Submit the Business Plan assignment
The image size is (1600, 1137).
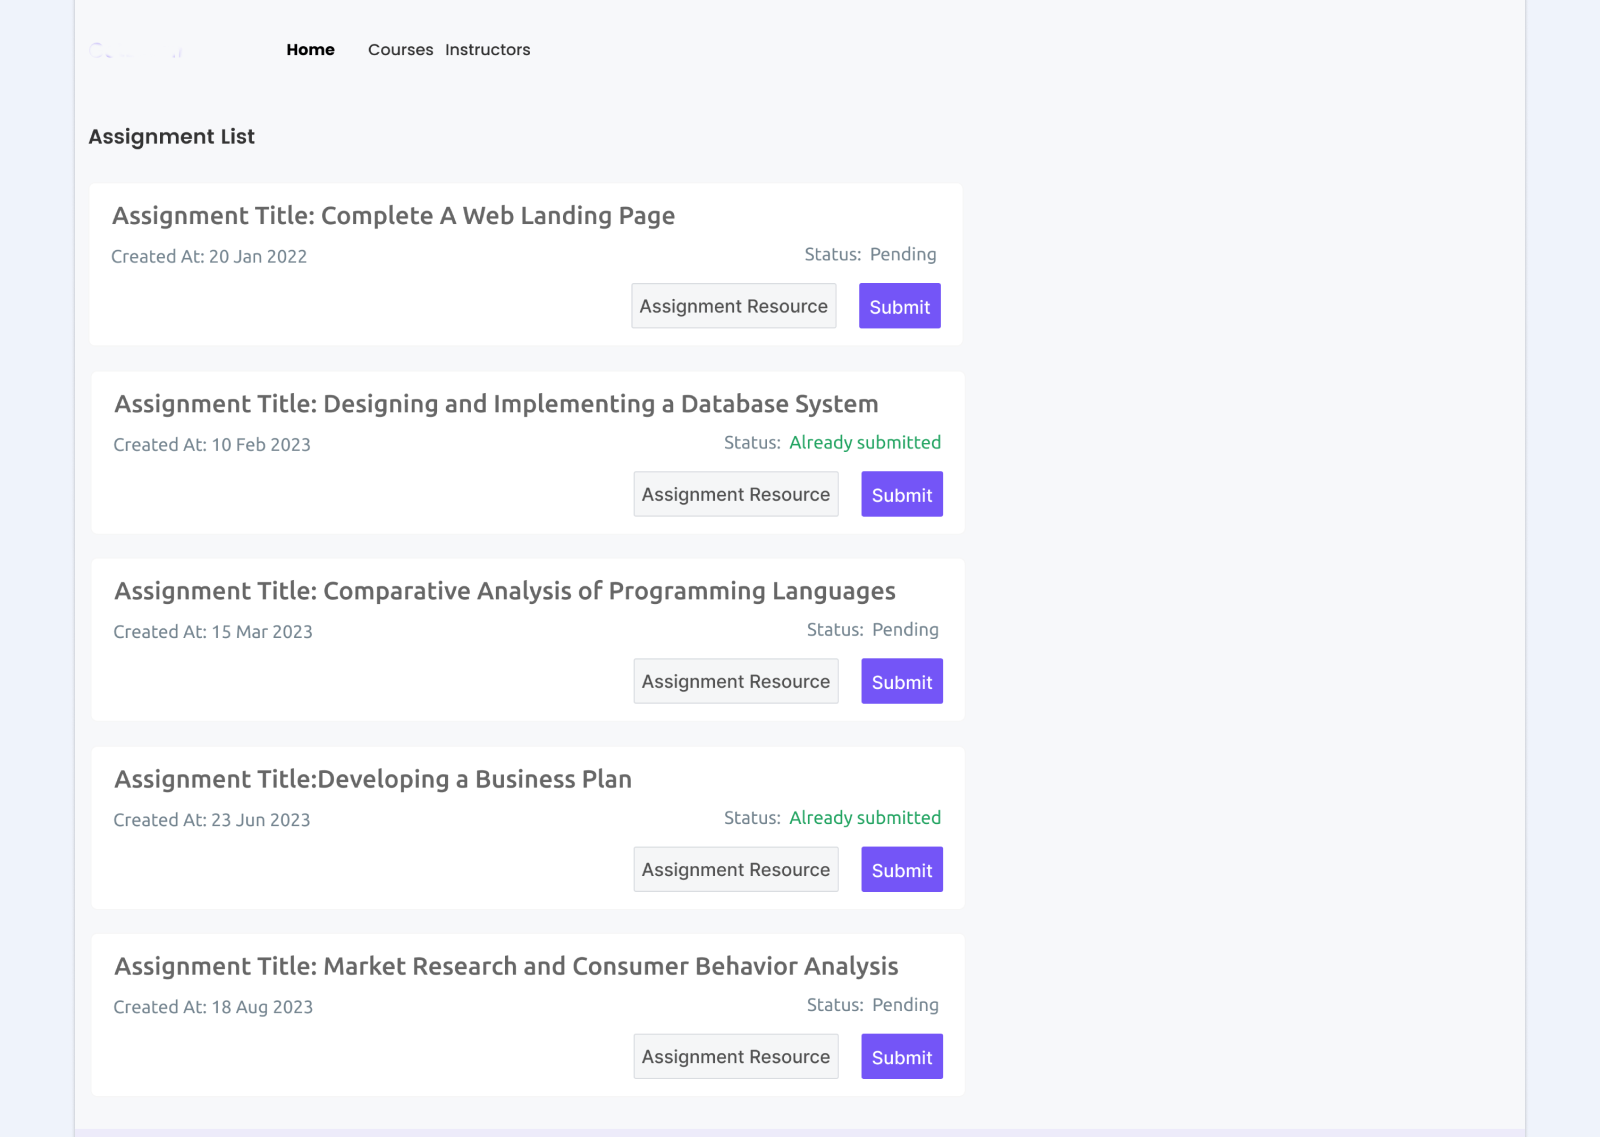[x=901, y=869]
